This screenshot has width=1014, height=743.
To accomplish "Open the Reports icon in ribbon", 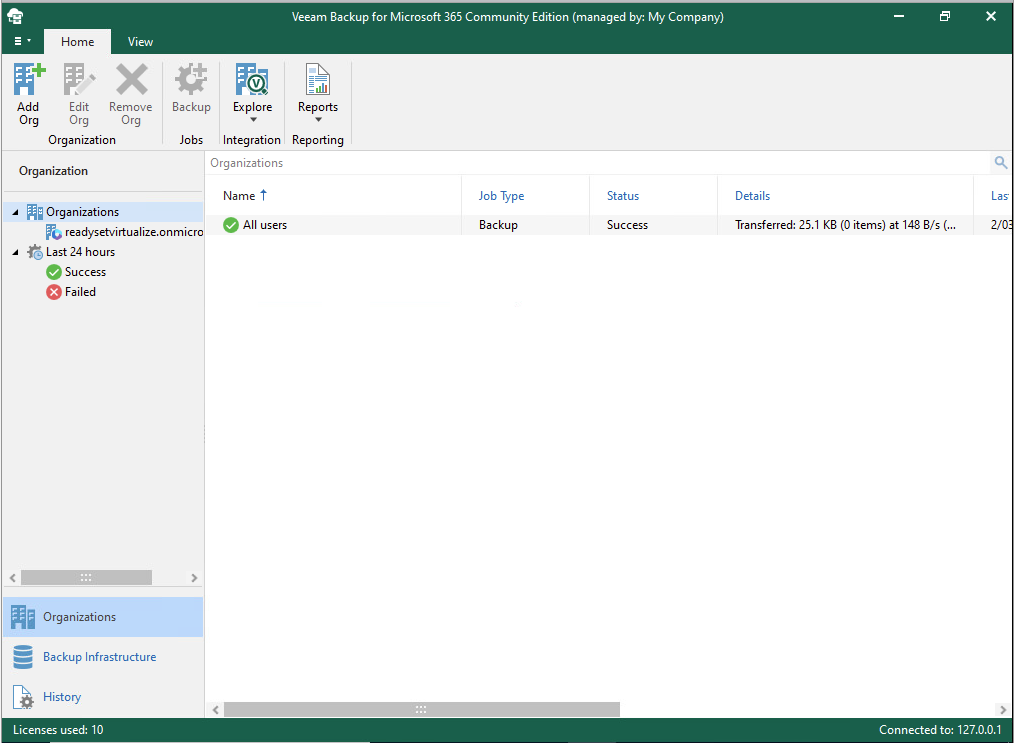I will (x=318, y=79).
